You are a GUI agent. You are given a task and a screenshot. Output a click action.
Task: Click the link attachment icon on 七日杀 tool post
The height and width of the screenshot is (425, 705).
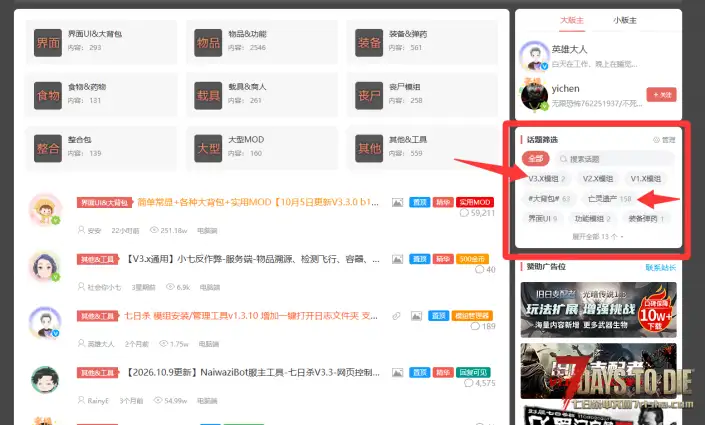[396, 316]
